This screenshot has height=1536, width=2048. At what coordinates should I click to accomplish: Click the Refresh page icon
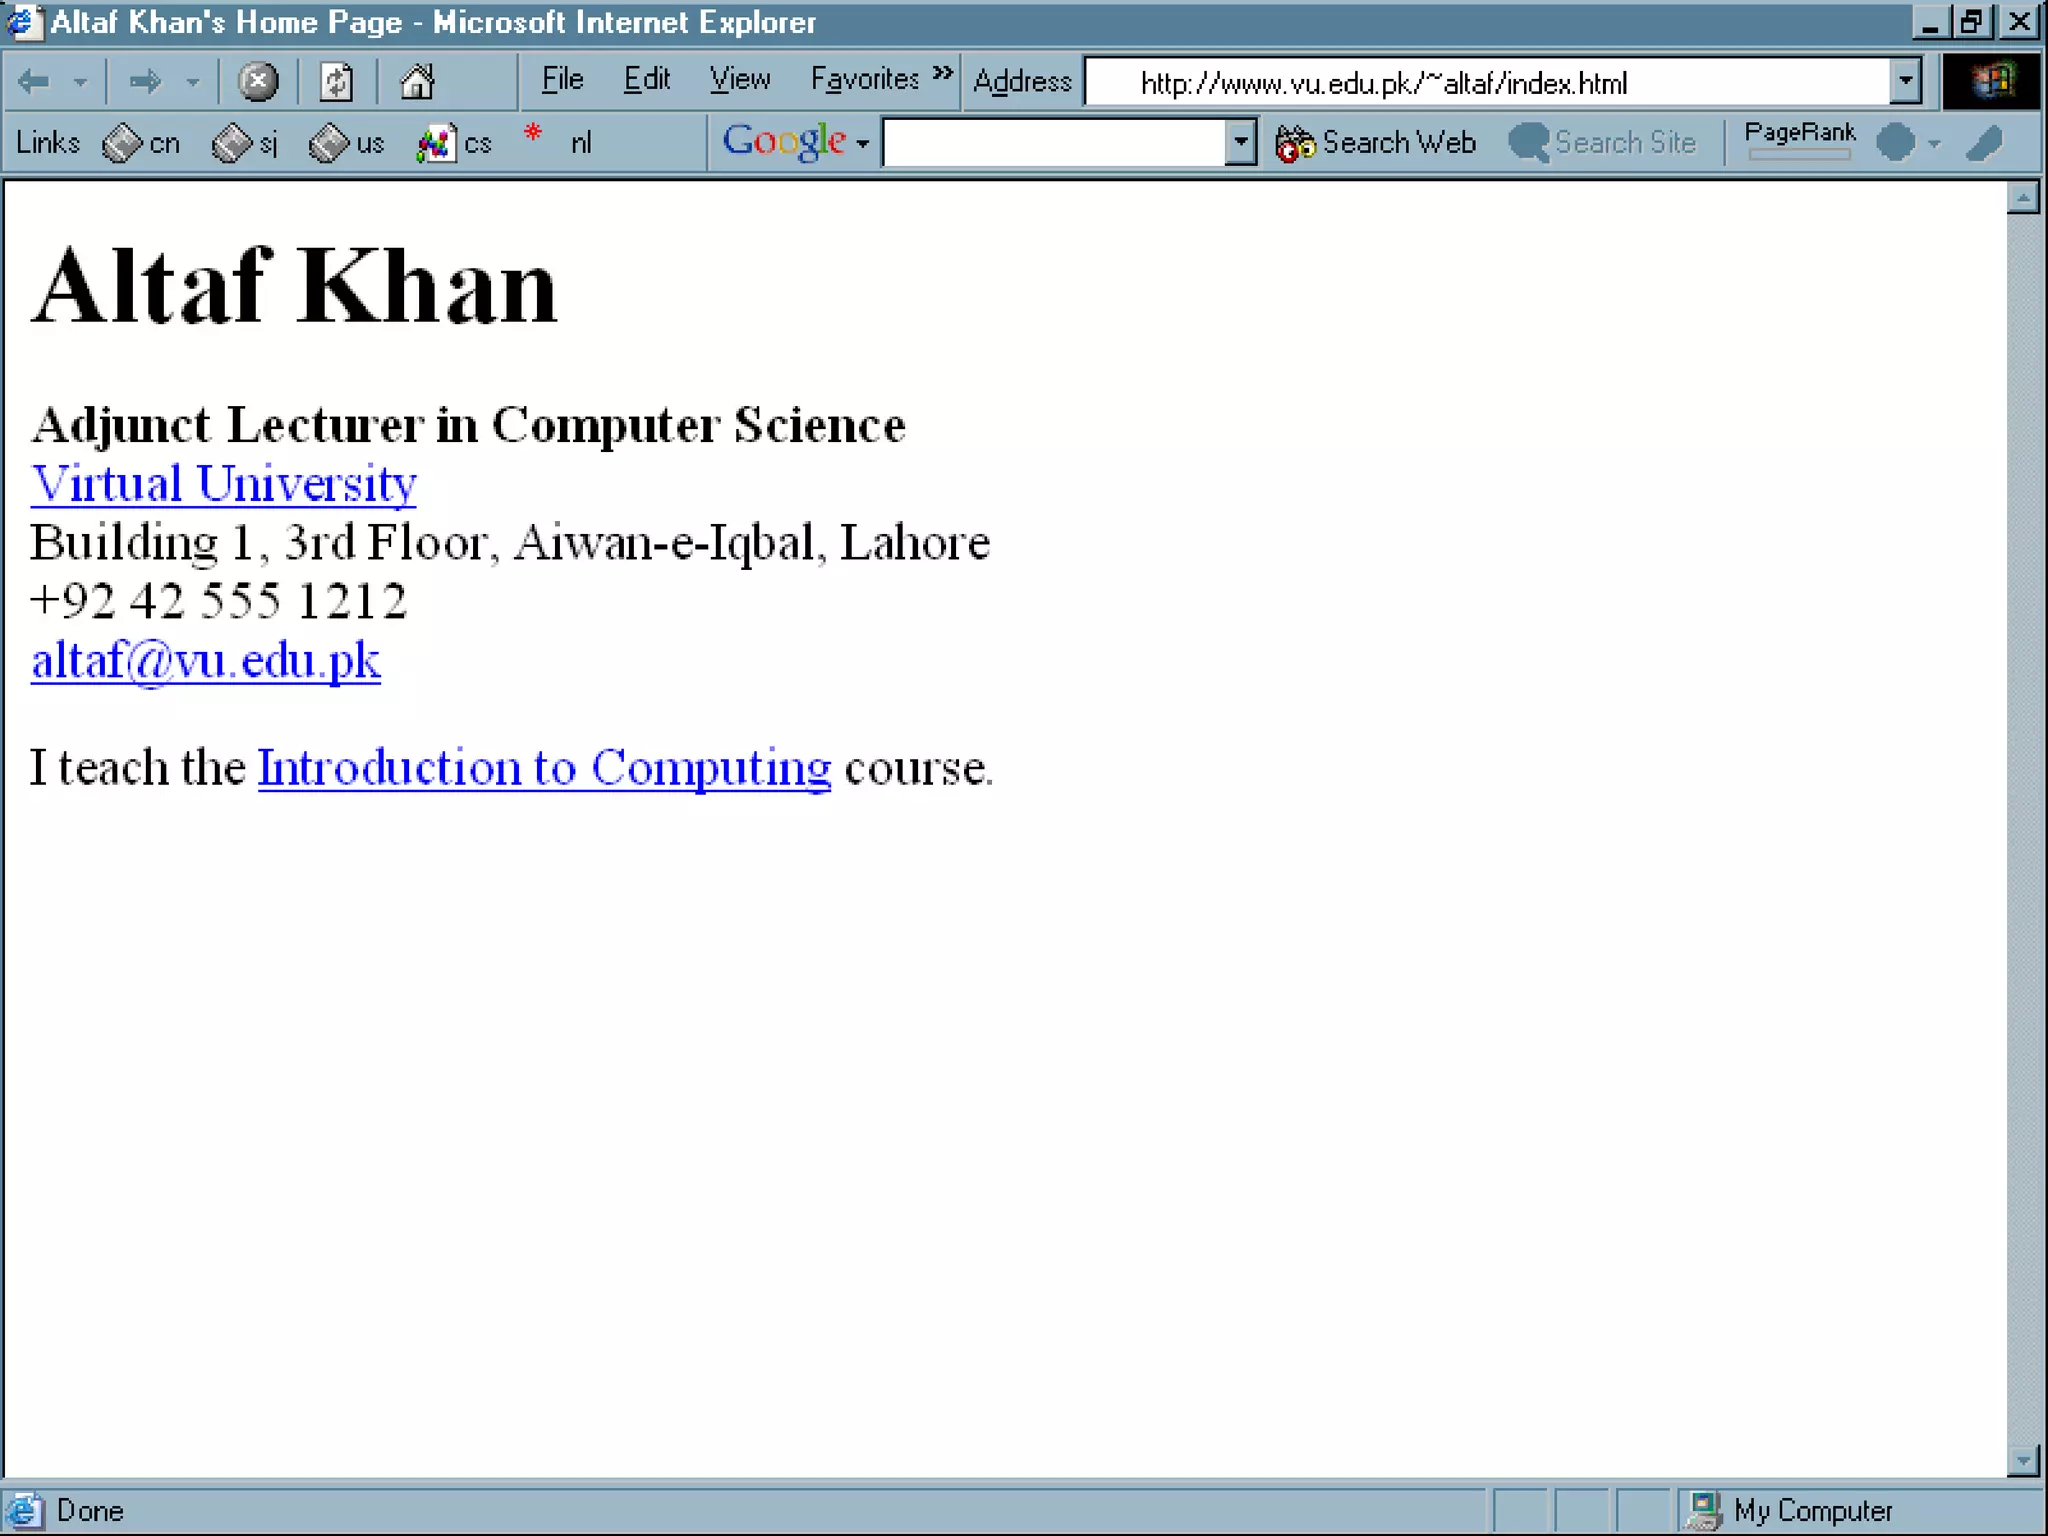(x=336, y=82)
